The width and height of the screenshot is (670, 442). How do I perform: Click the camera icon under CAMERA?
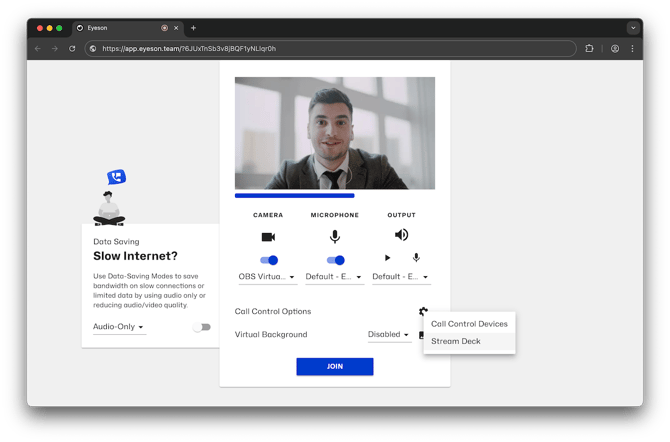(268, 237)
